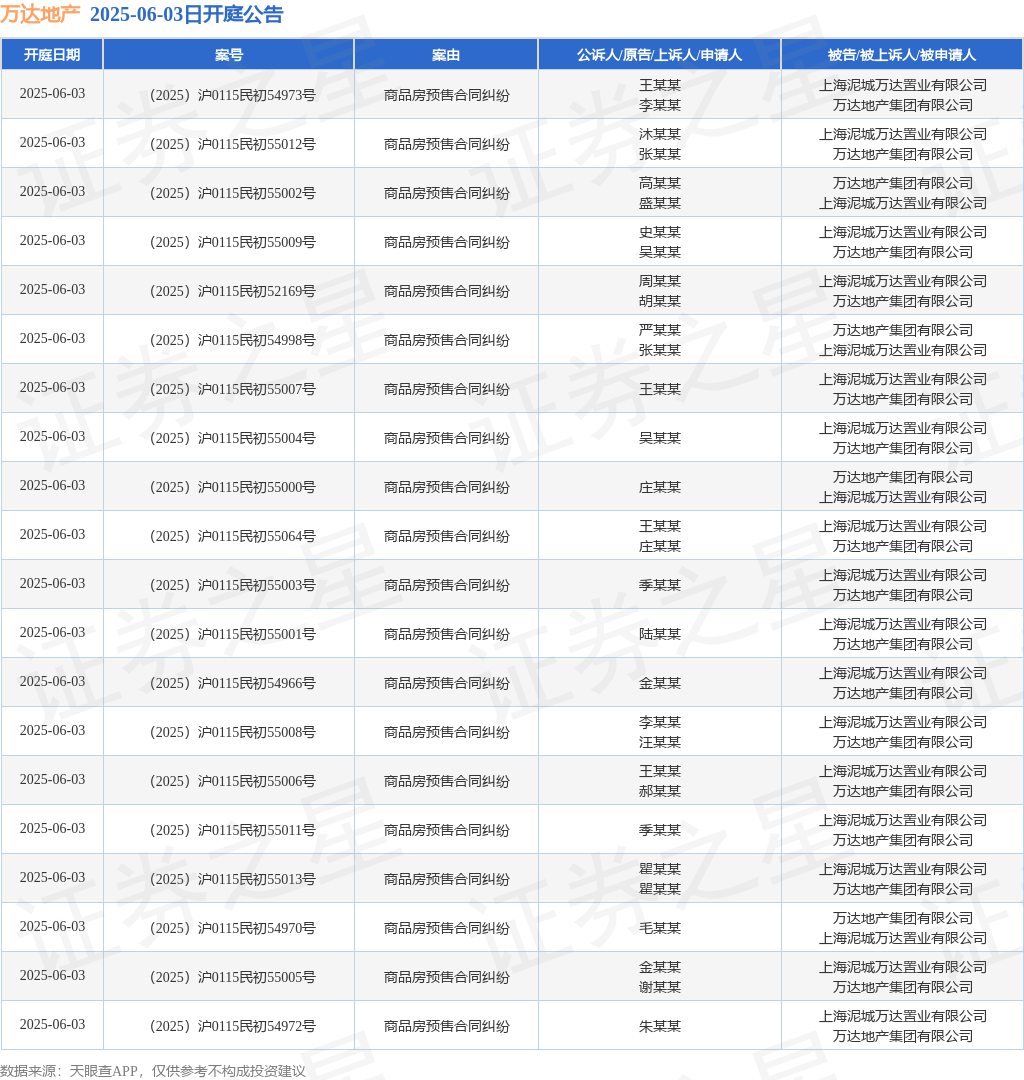This screenshot has height=1080, width=1024.
Task: Click the date cell for case 54973号
Action: tap(52, 94)
